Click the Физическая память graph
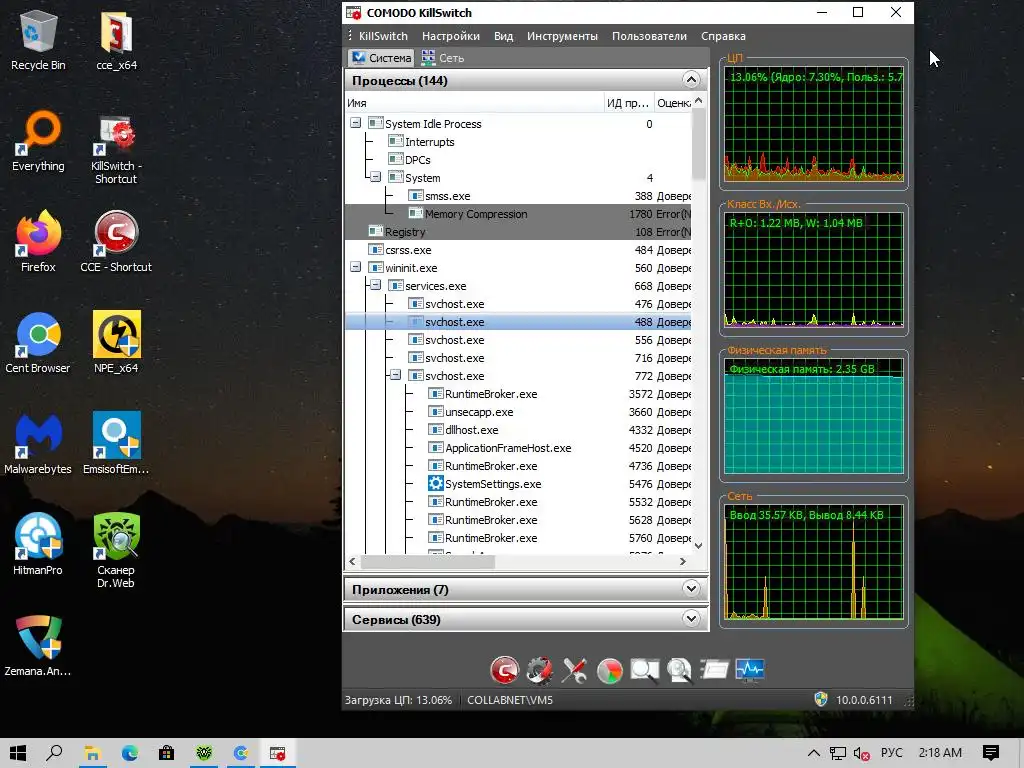The height and width of the screenshot is (768, 1024). [x=814, y=416]
